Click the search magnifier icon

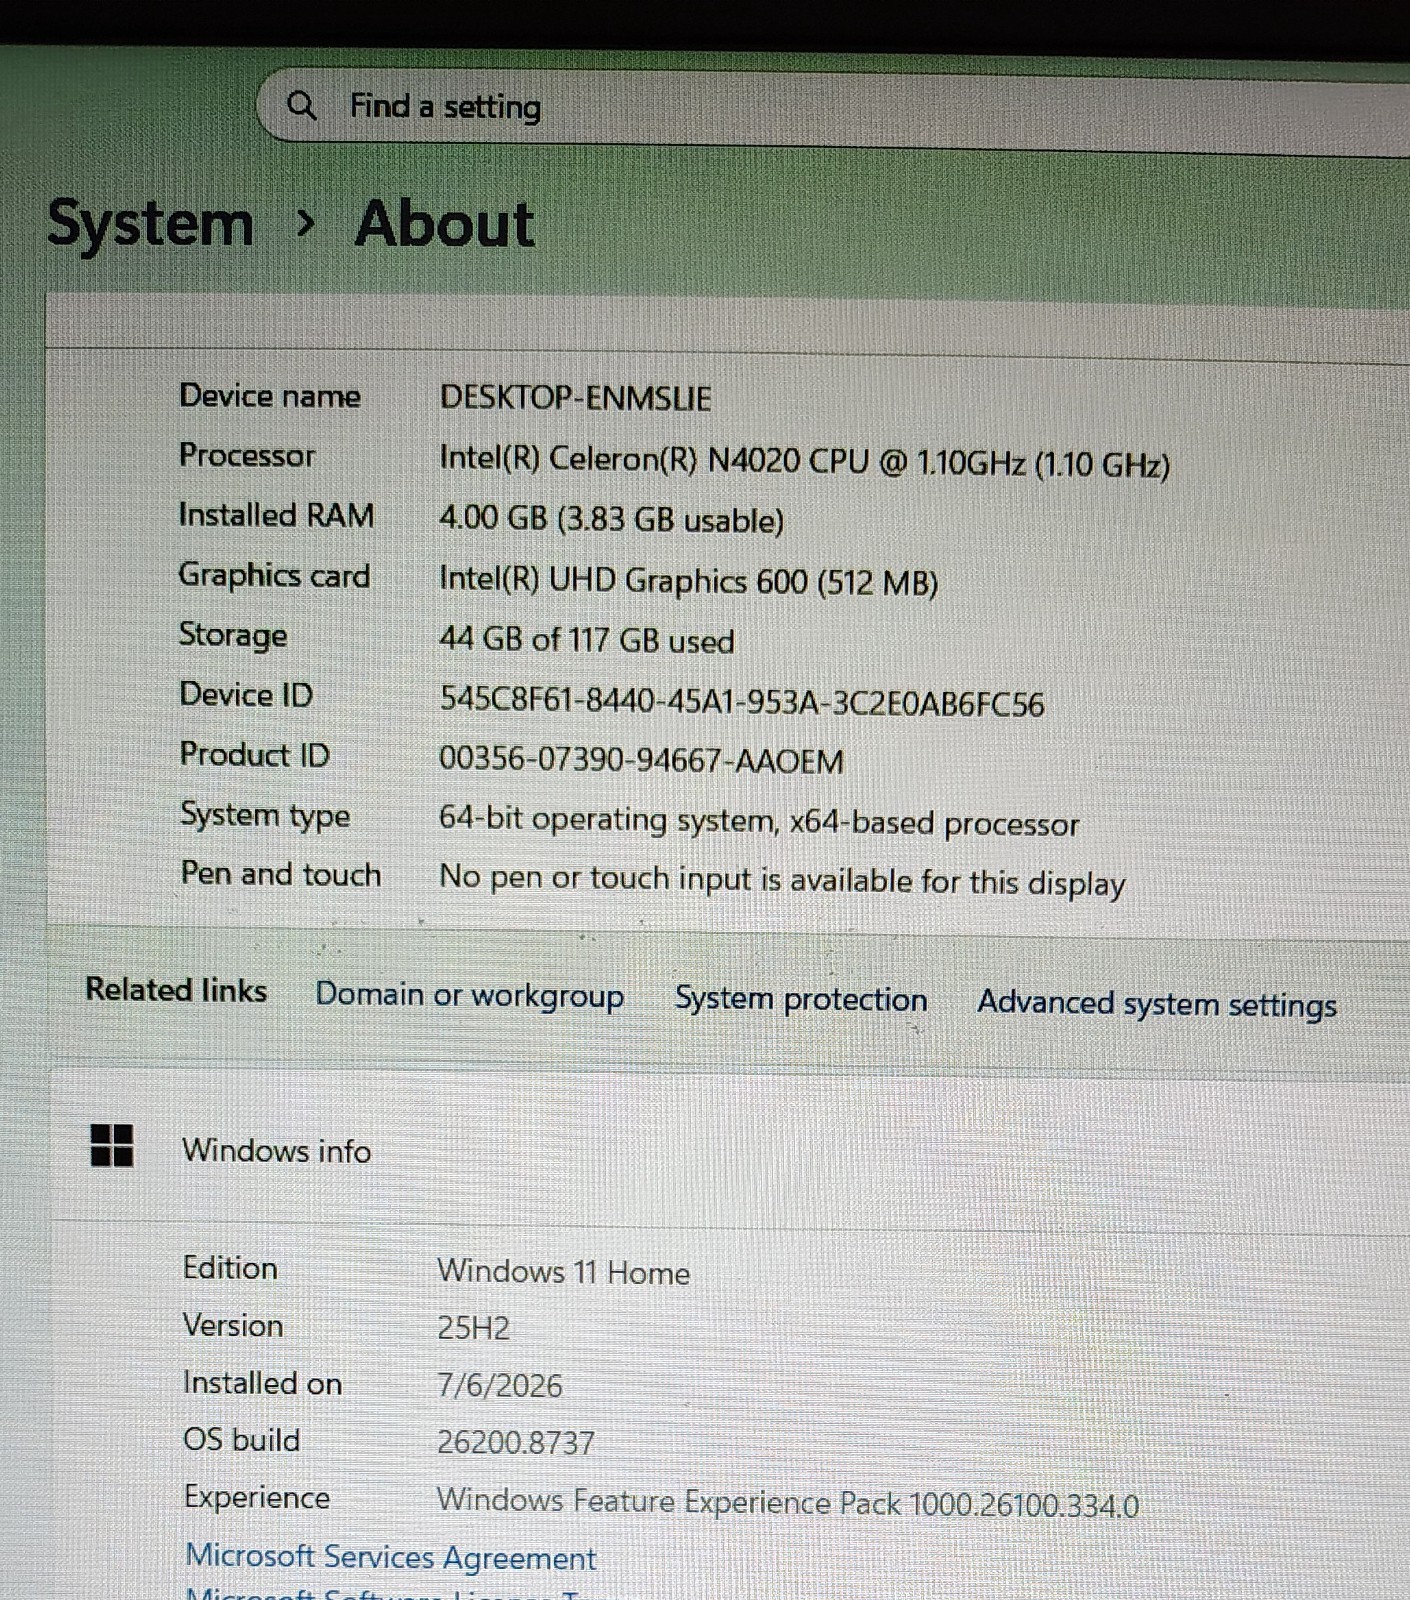pyautogui.click(x=301, y=104)
